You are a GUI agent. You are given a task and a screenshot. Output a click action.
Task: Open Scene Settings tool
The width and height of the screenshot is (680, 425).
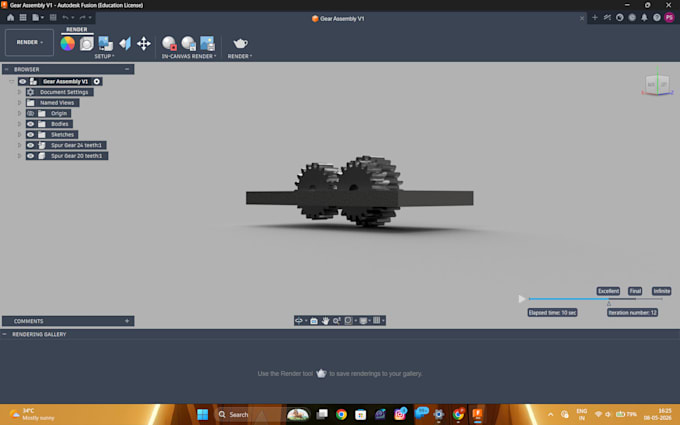click(x=86, y=43)
